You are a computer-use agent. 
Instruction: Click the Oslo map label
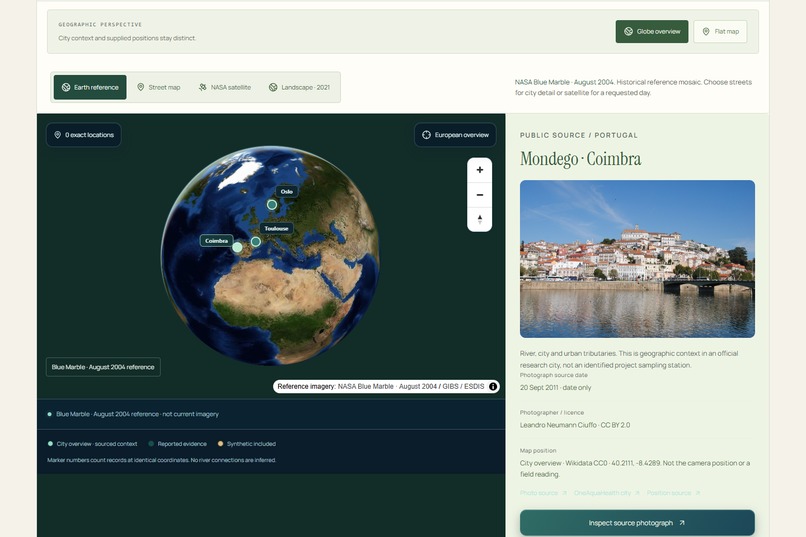coord(286,191)
